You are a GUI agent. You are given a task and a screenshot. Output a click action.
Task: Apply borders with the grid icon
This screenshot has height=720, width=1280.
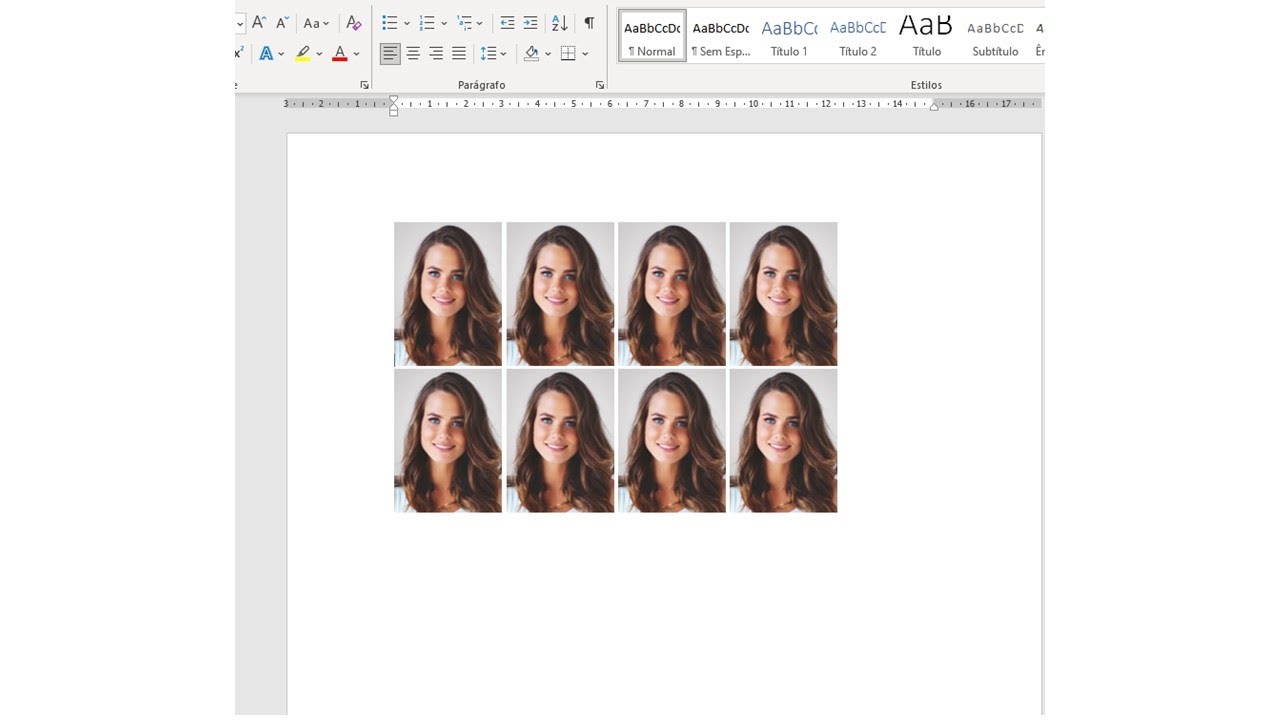568,54
